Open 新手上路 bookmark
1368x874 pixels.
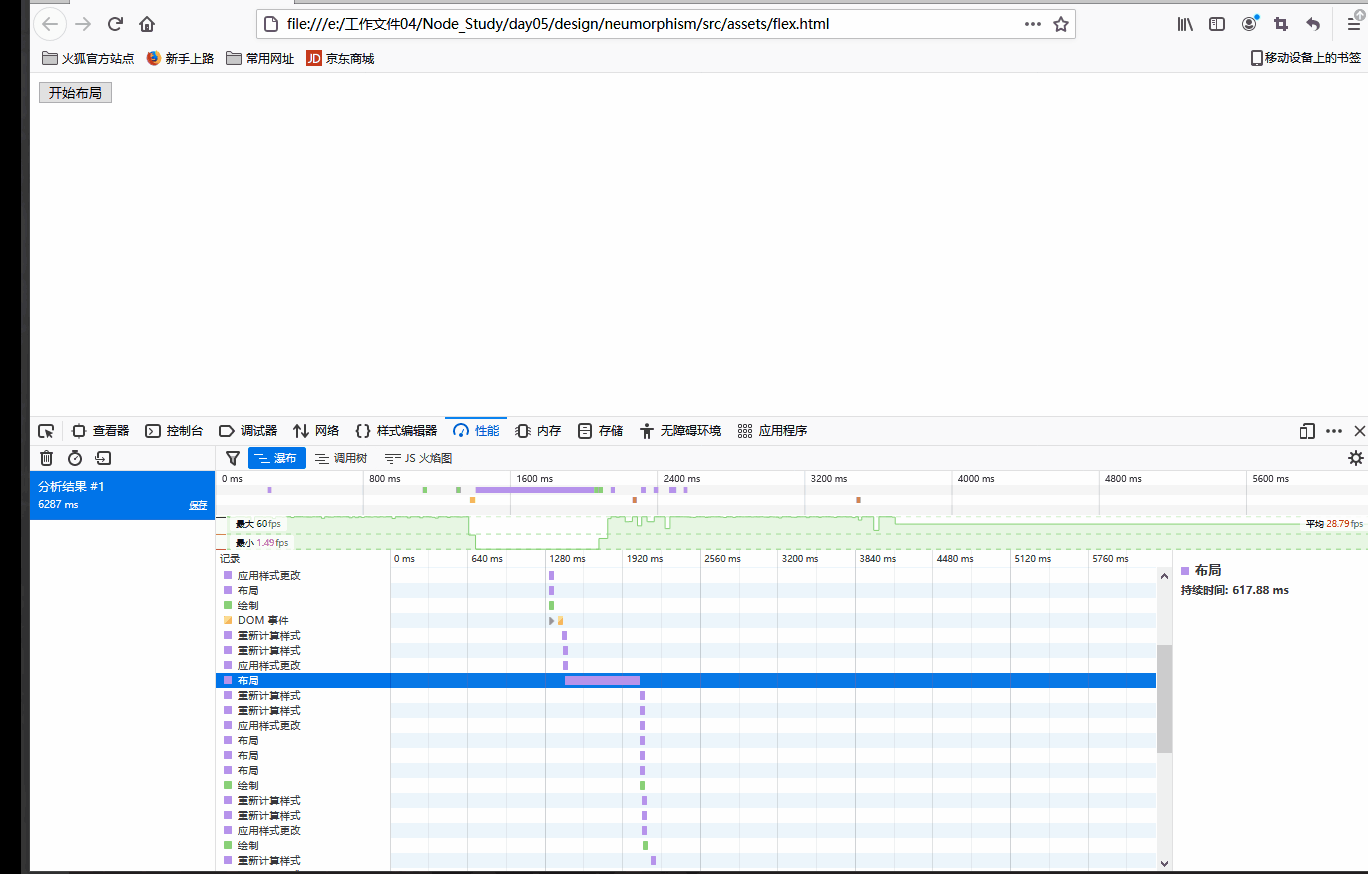(x=180, y=59)
